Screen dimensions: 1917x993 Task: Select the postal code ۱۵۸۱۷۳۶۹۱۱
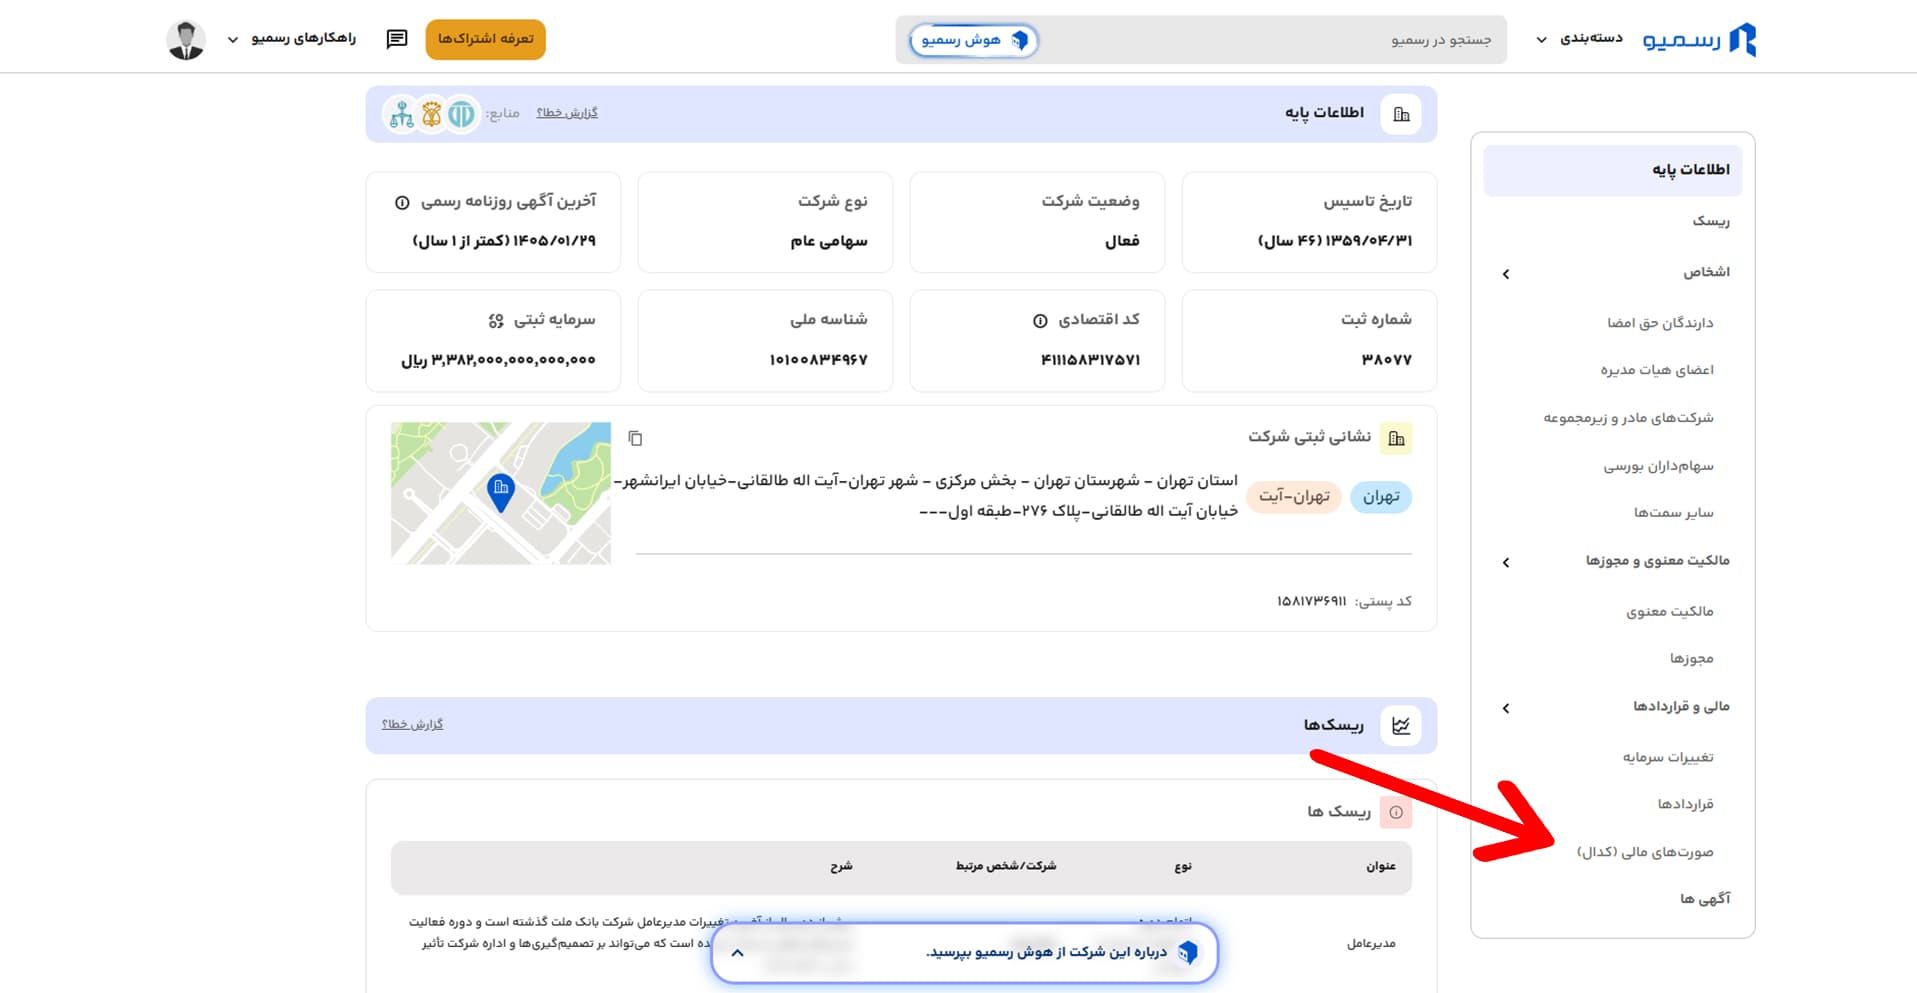[1311, 602]
